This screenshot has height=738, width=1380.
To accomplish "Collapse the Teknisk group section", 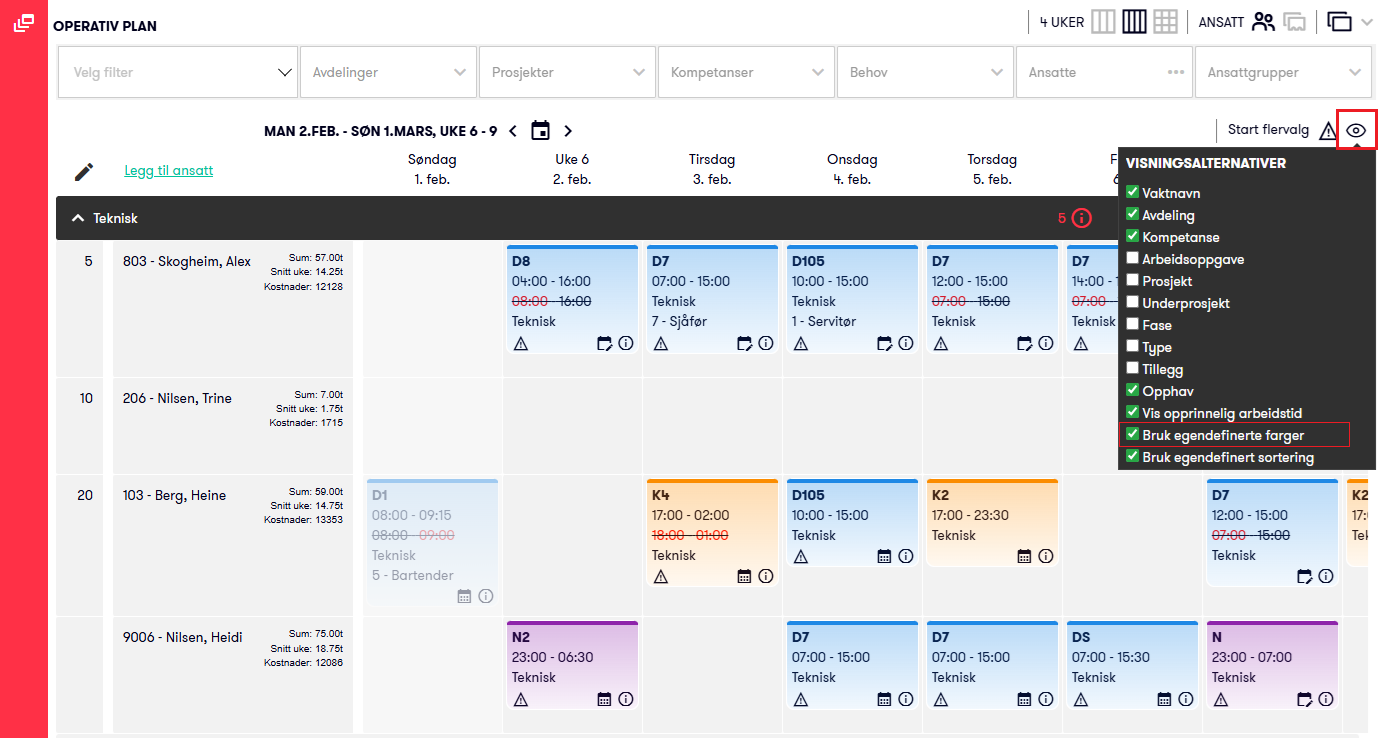I will [x=76, y=217].
